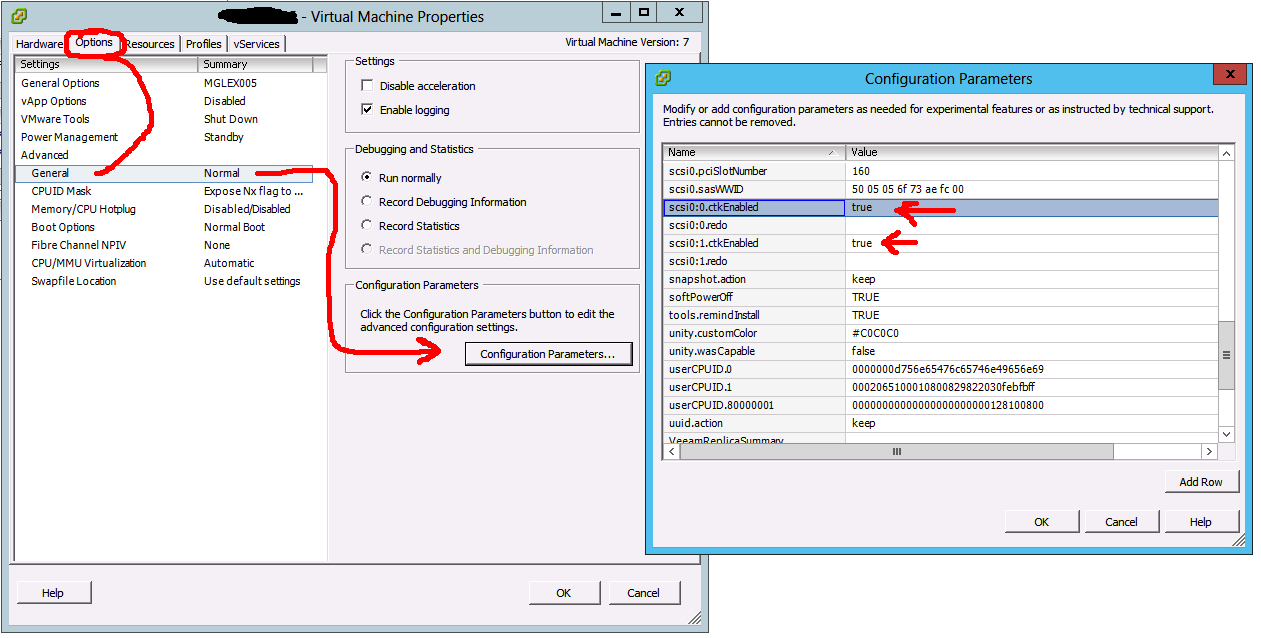
Task: Sort by the Name column header
Action: 754,152
